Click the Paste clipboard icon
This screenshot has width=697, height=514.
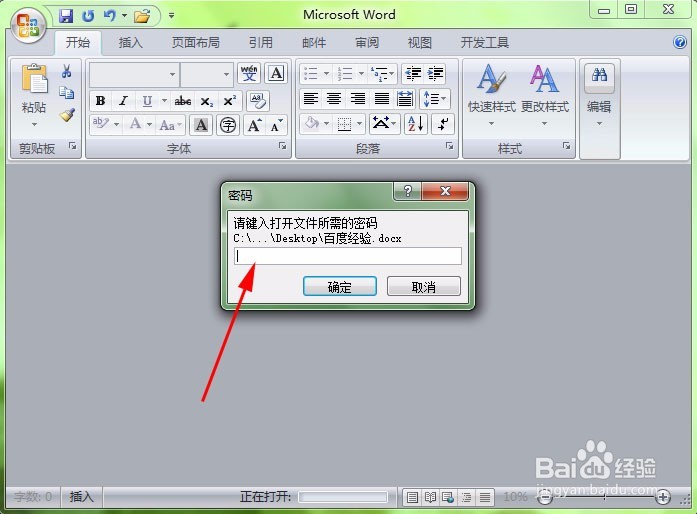pos(34,79)
